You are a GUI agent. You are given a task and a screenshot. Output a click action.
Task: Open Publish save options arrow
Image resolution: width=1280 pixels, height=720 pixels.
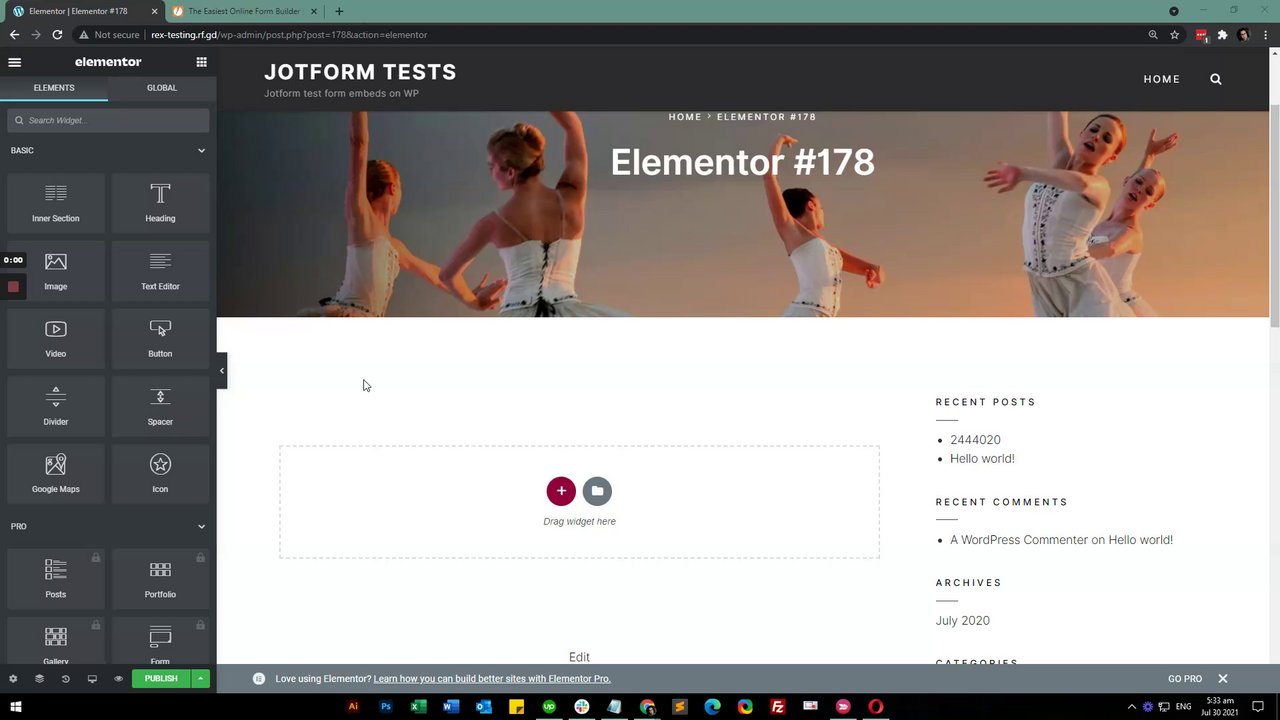[200, 679]
